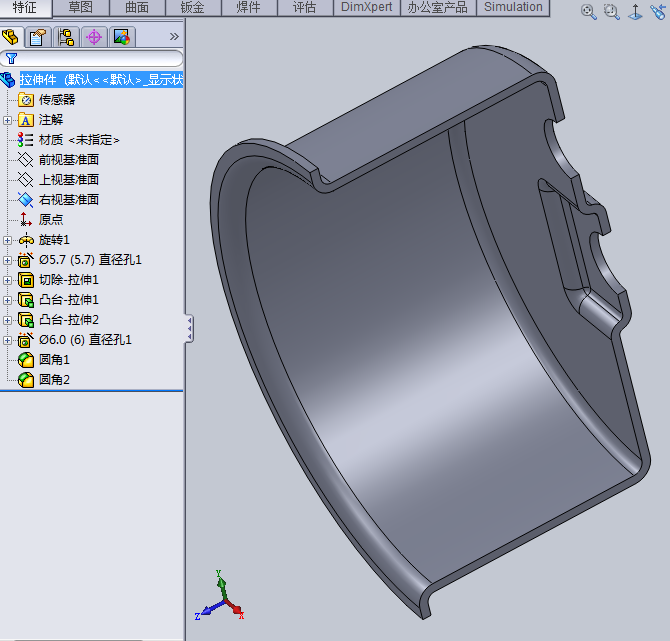Click the 上视基准面 plane icon

(26, 180)
